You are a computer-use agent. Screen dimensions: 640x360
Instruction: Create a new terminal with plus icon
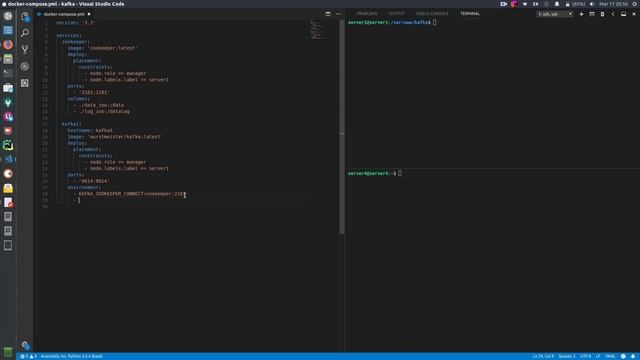click(x=581, y=14)
